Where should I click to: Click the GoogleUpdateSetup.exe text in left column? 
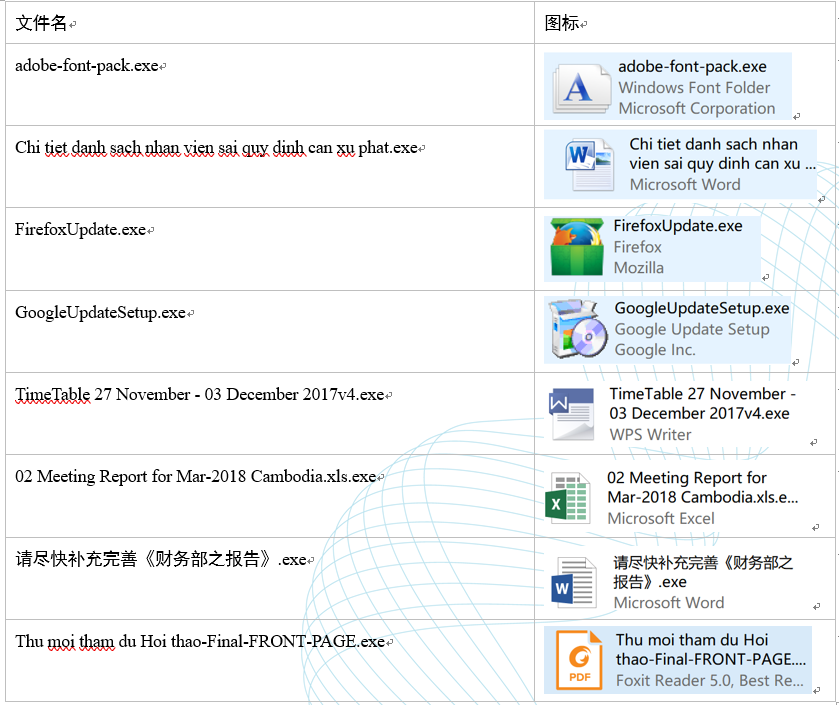pos(100,312)
